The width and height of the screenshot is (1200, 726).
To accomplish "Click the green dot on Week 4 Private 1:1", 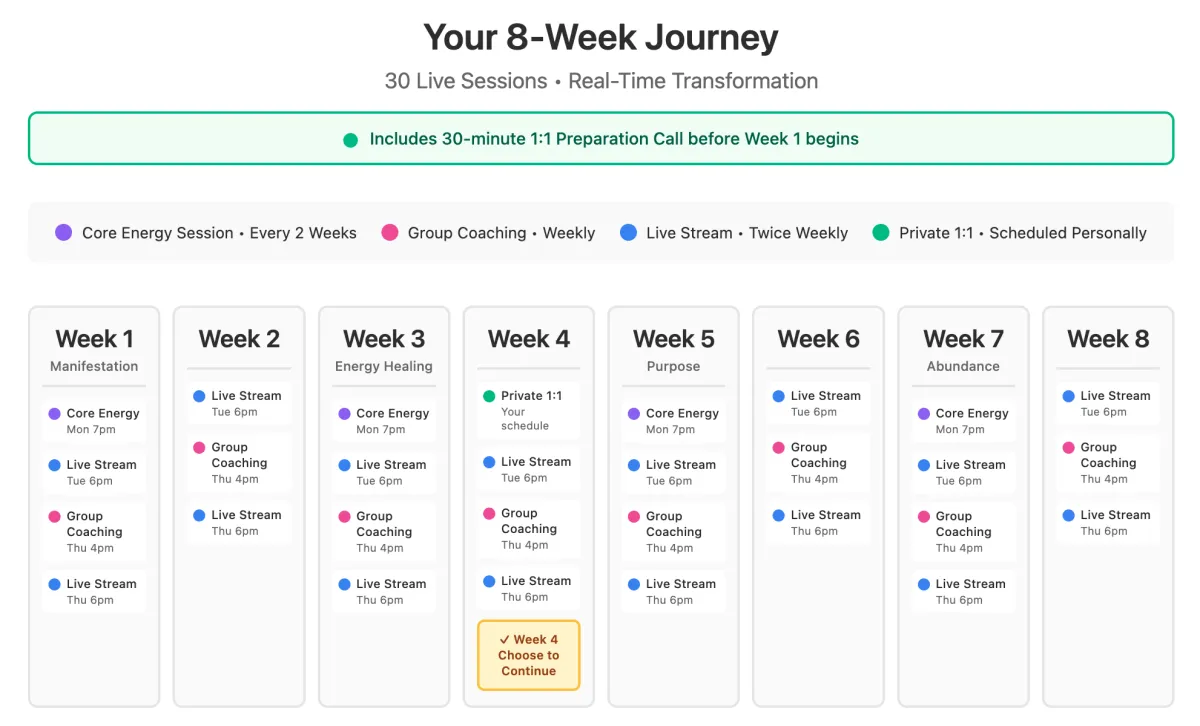I will tap(489, 396).
